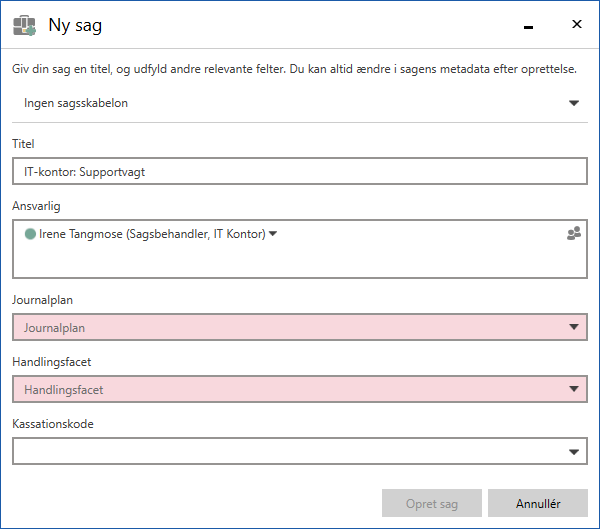Click into the Titel input field

click(300, 171)
